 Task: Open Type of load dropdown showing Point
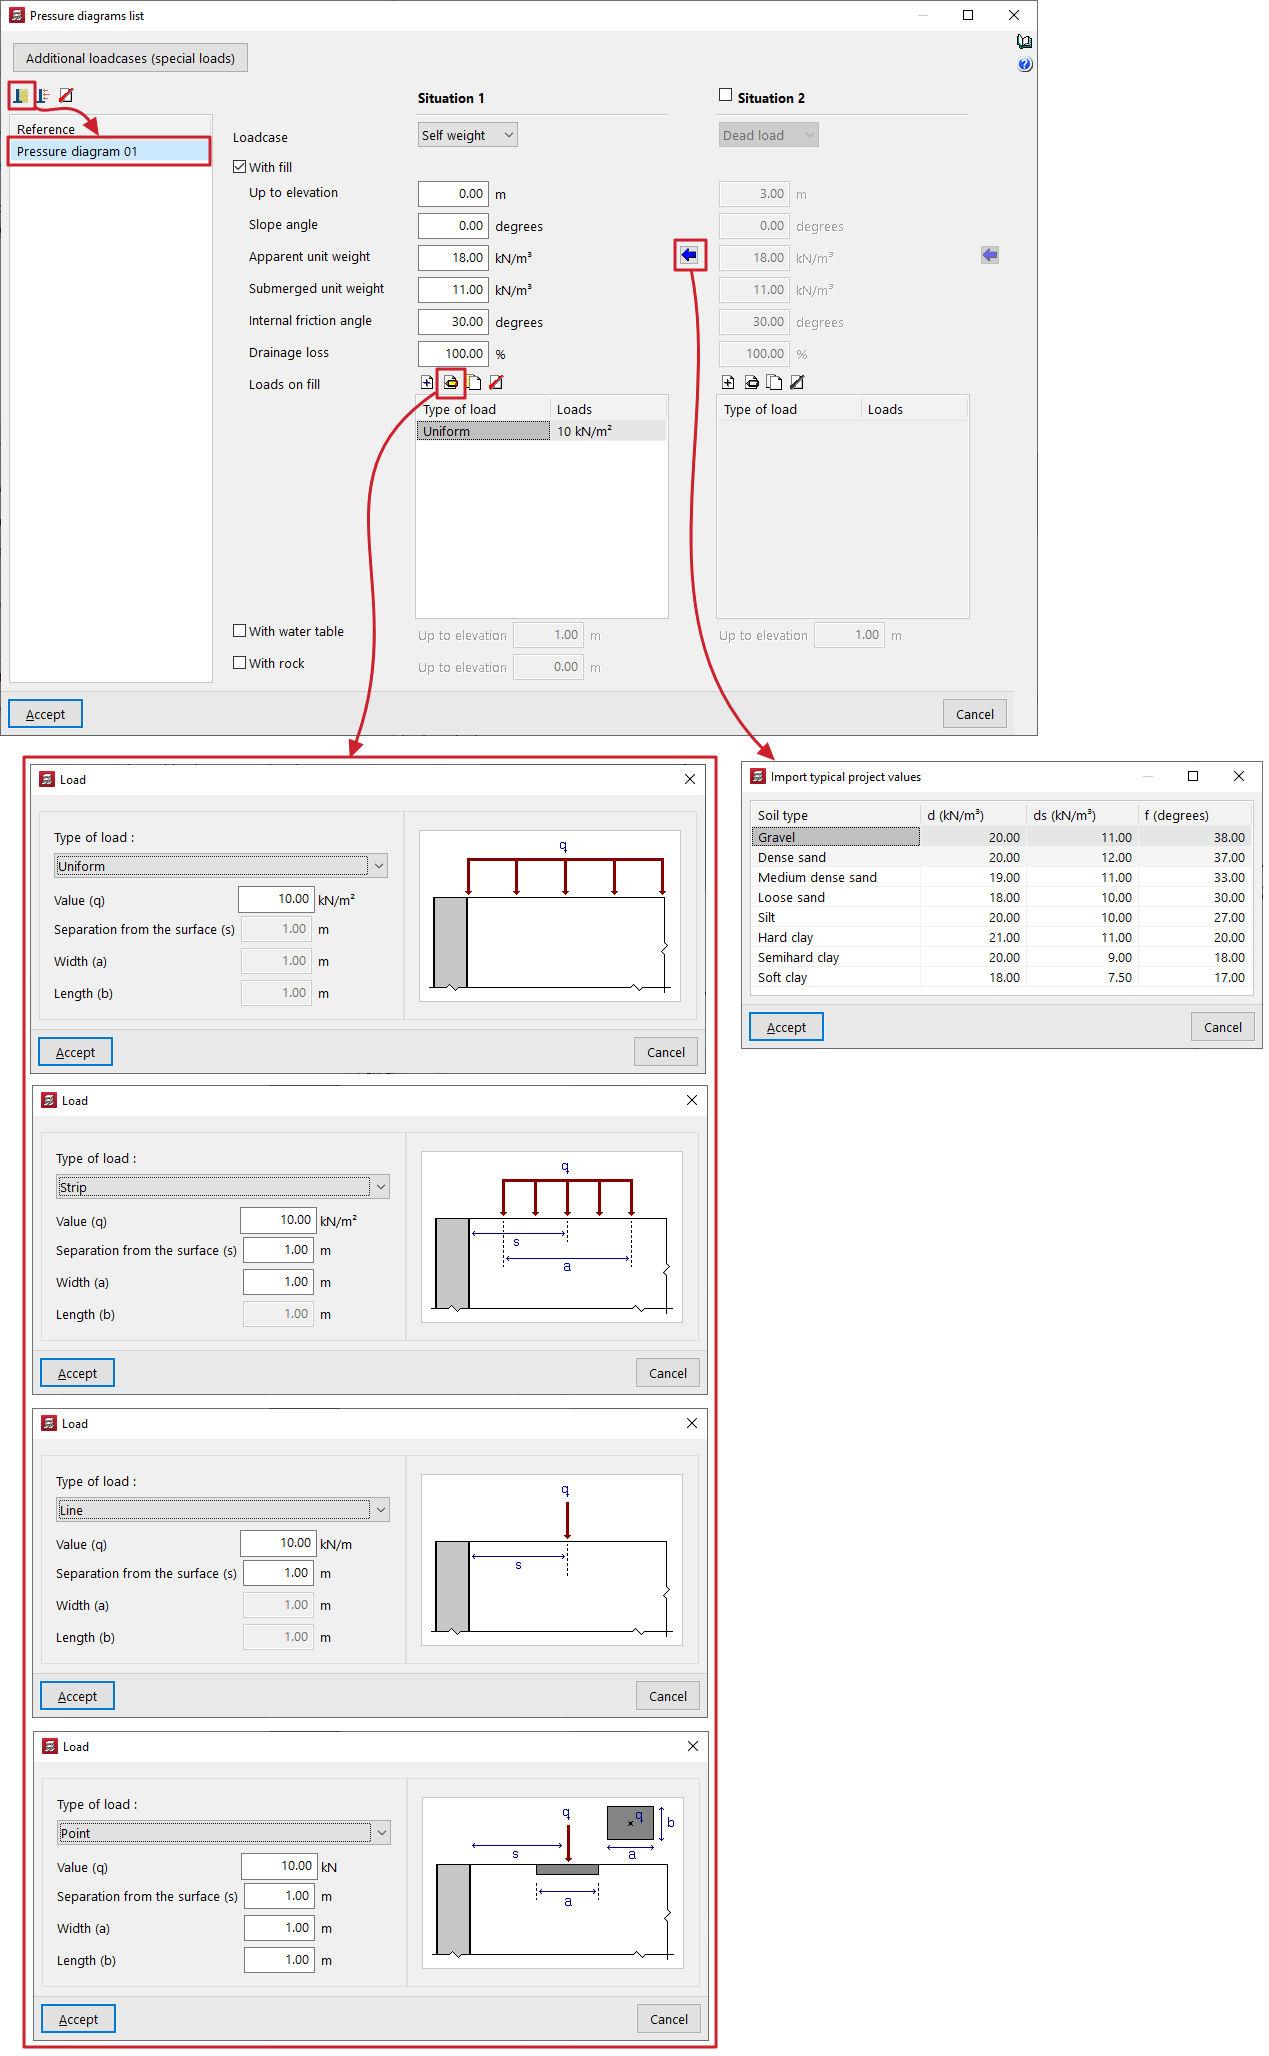[x=224, y=1833]
